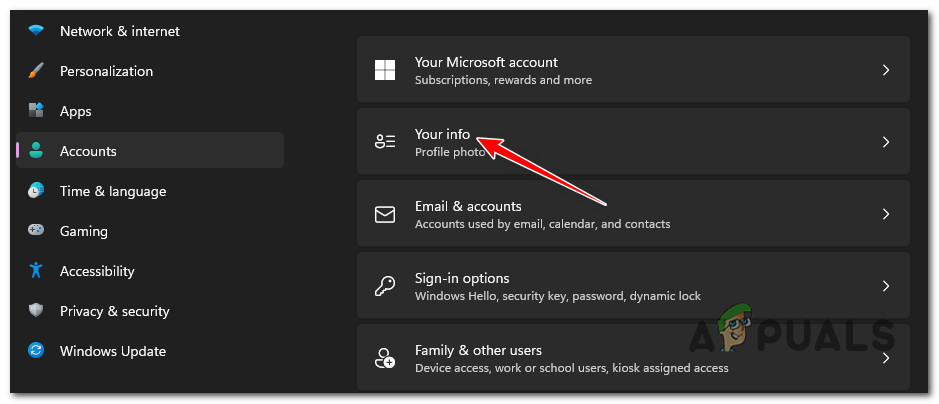Expand Email & accounts chevron arrow

[x=885, y=214]
